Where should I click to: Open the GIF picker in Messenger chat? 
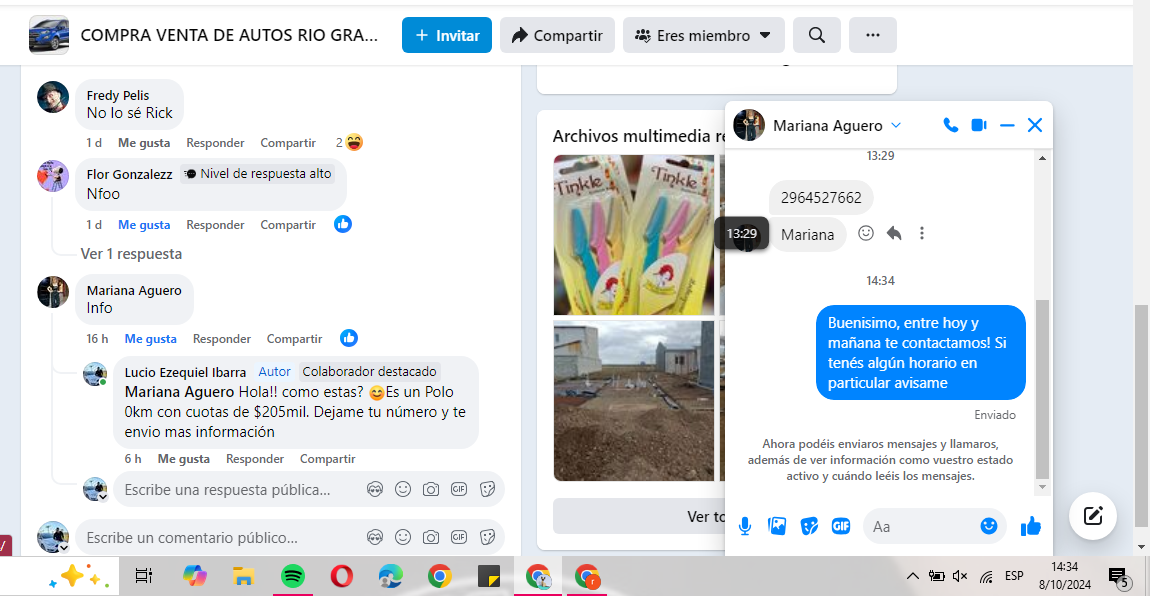841,526
